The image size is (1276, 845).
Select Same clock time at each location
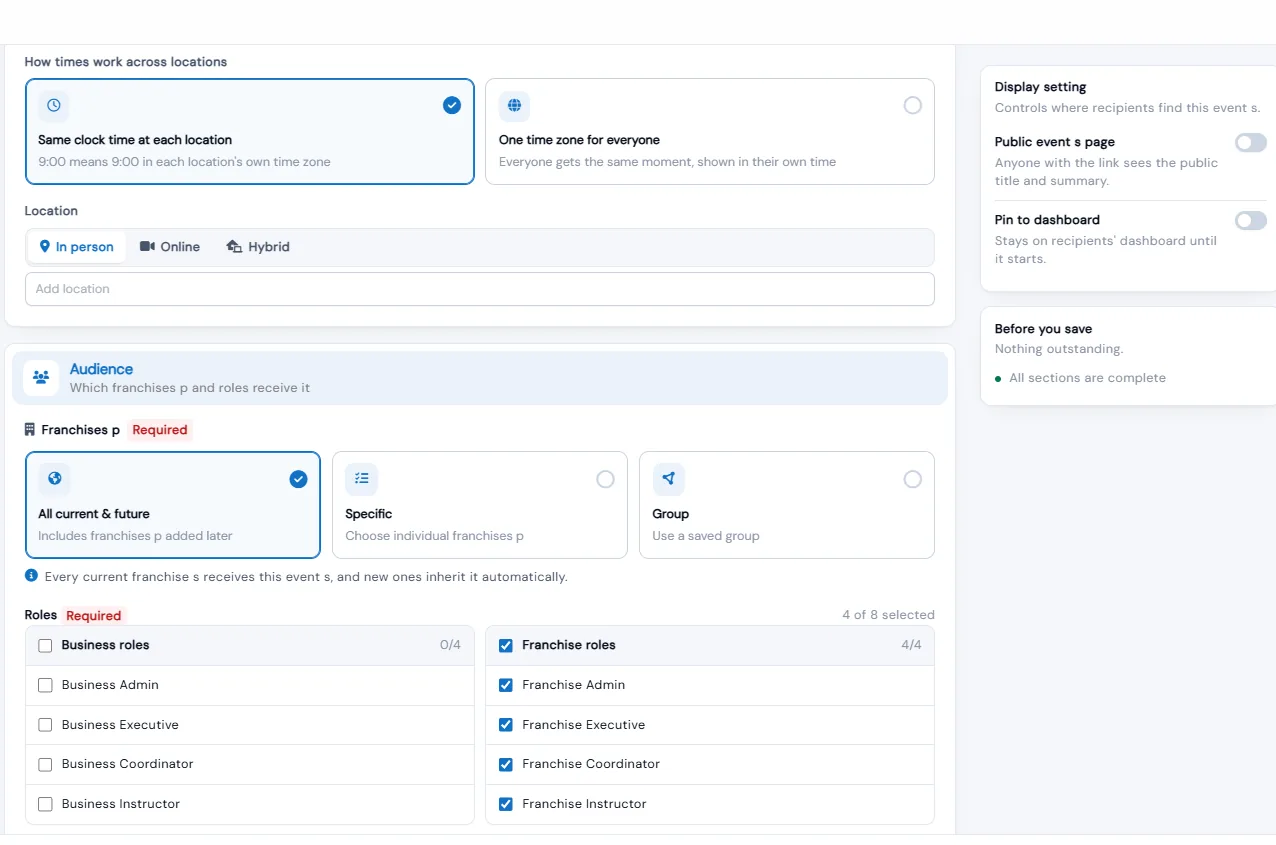pyautogui.click(x=250, y=132)
